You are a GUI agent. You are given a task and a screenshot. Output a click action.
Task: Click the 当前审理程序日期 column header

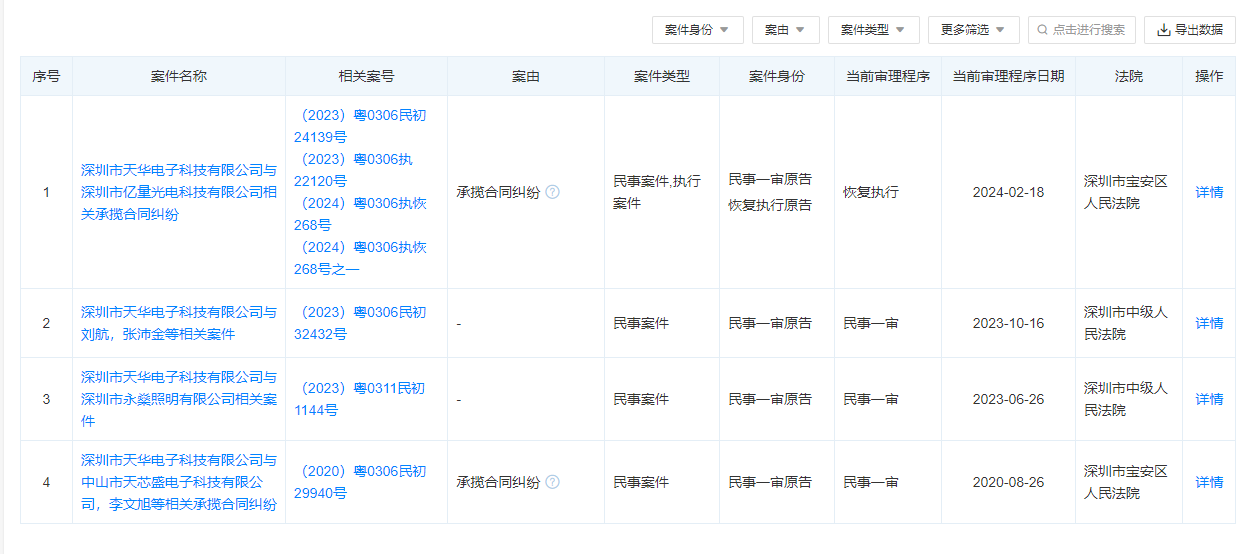[x=1008, y=76]
